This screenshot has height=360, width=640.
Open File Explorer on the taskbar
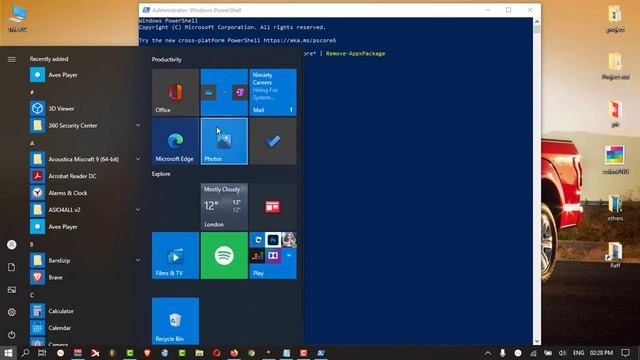[199, 353]
